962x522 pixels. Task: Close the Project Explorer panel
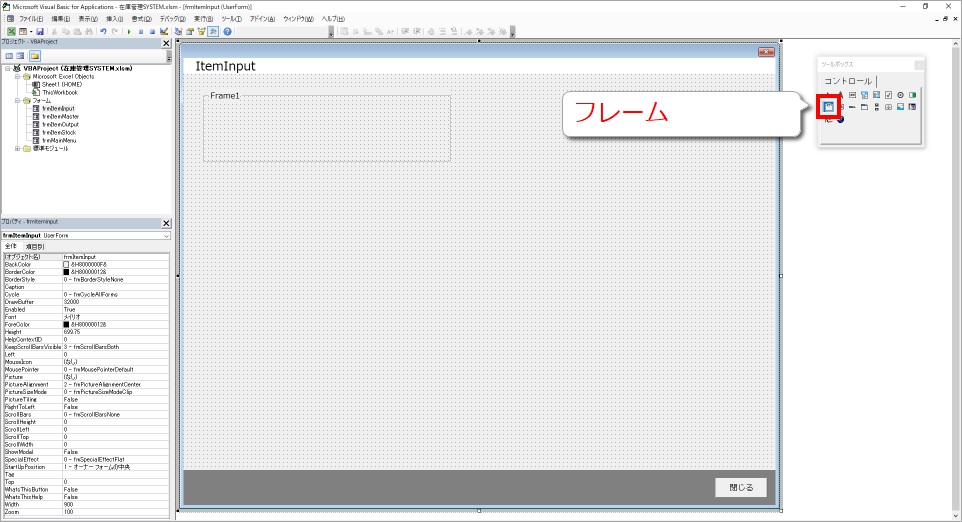tap(166, 43)
